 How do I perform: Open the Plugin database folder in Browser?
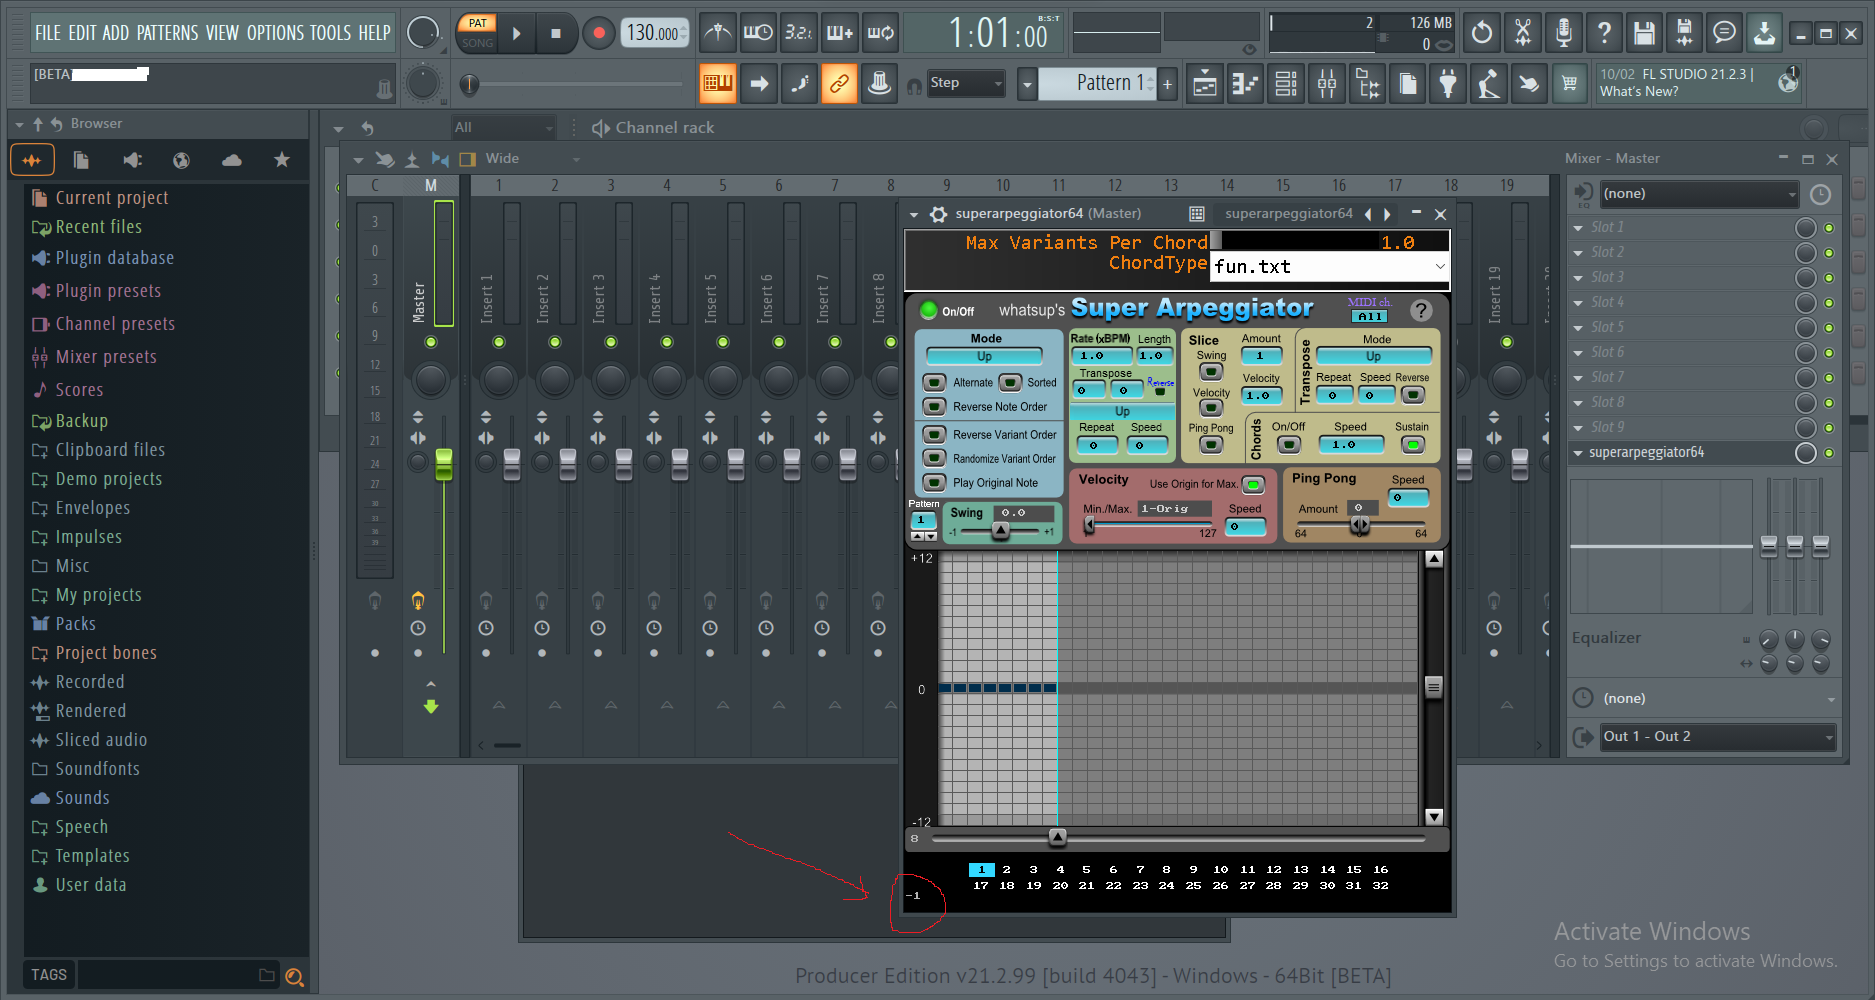tap(114, 258)
